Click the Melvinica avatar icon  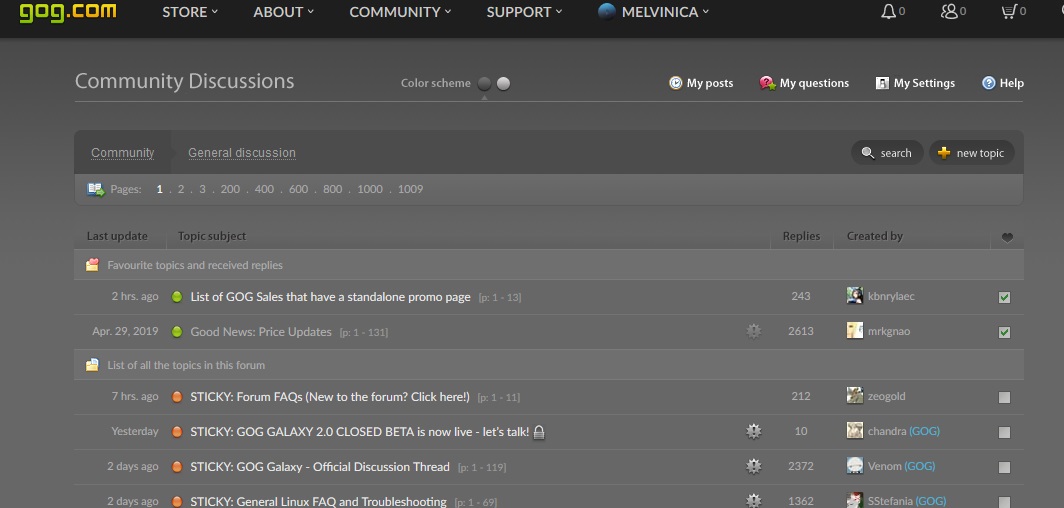pyautogui.click(x=607, y=12)
